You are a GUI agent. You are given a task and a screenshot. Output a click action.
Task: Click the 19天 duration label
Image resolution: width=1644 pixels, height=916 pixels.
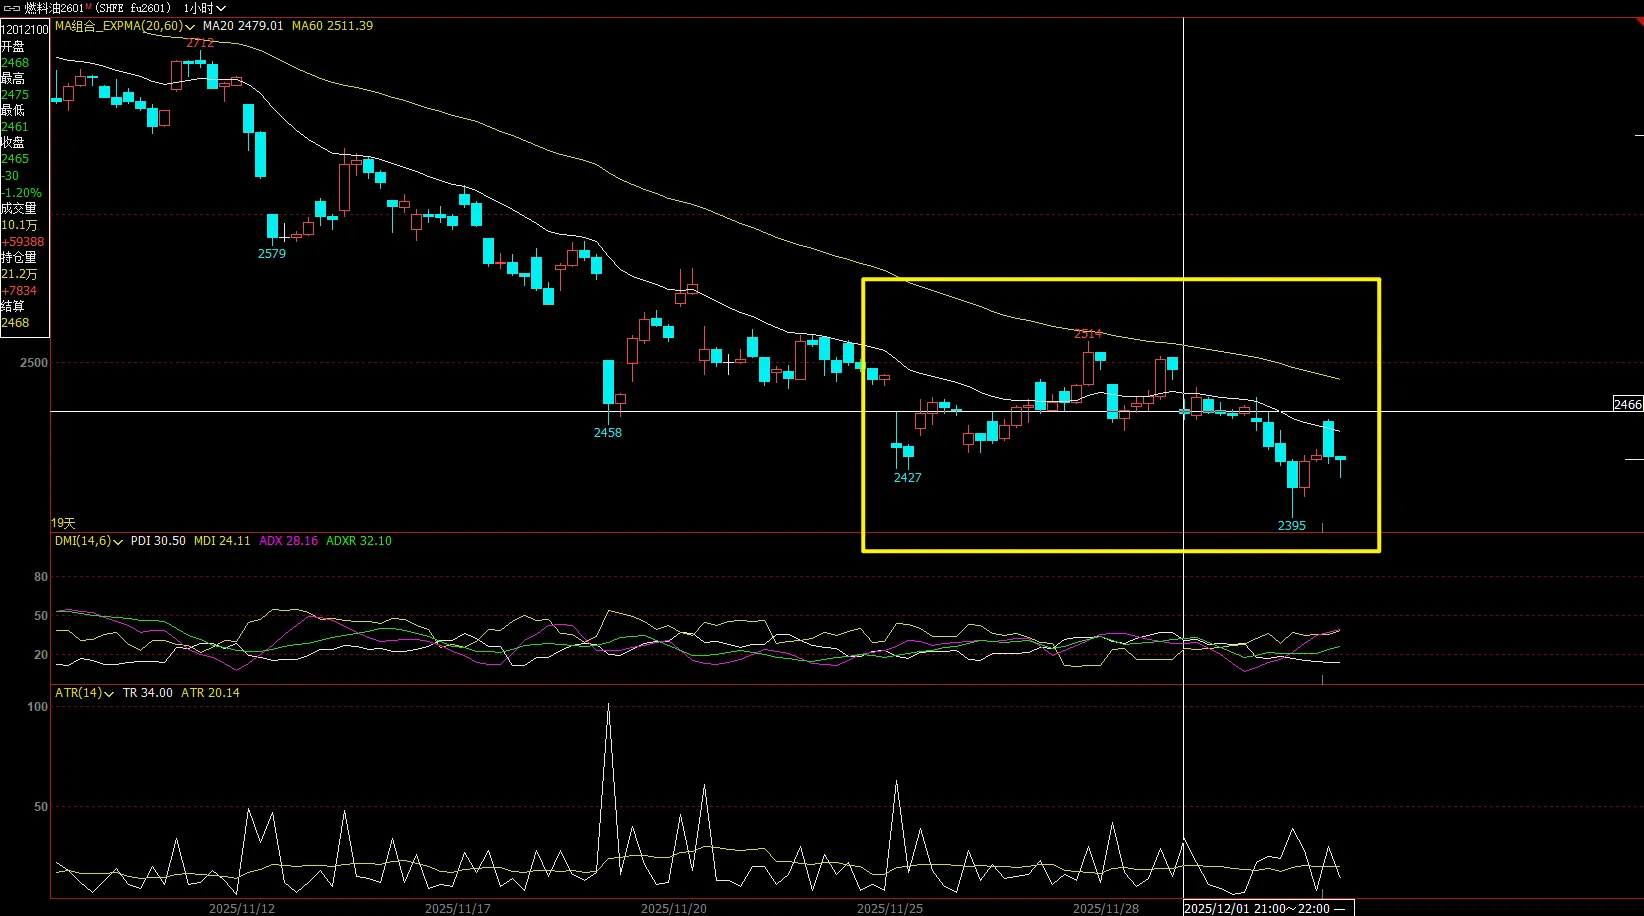tap(63, 523)
